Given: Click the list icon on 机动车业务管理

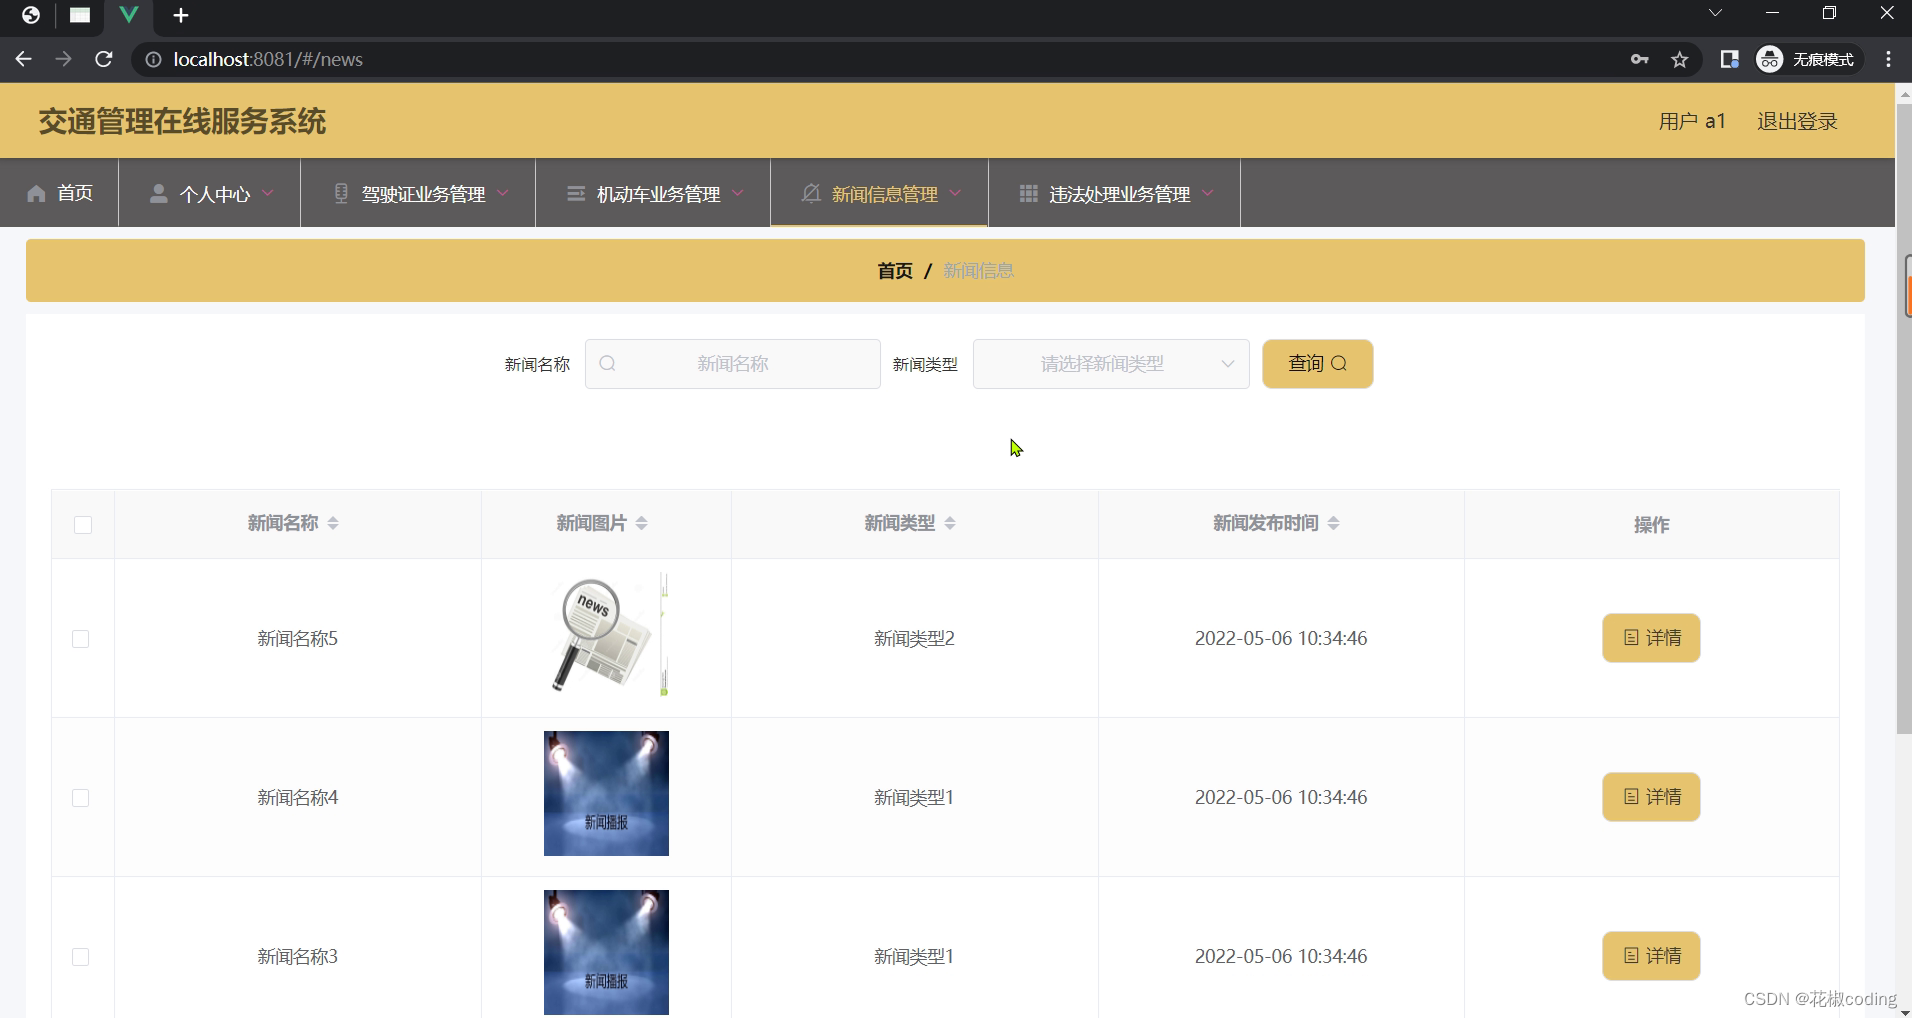Looking at the screenshot, I should [576, 193].
